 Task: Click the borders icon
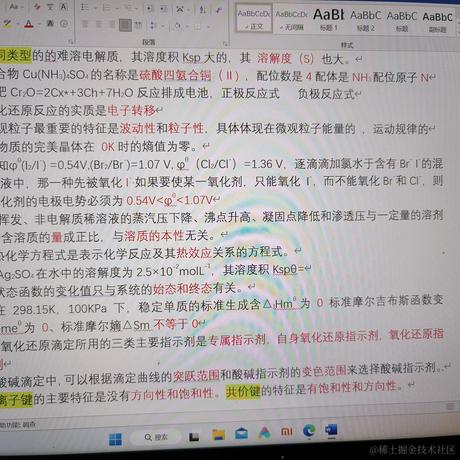[x=198, y=27]
